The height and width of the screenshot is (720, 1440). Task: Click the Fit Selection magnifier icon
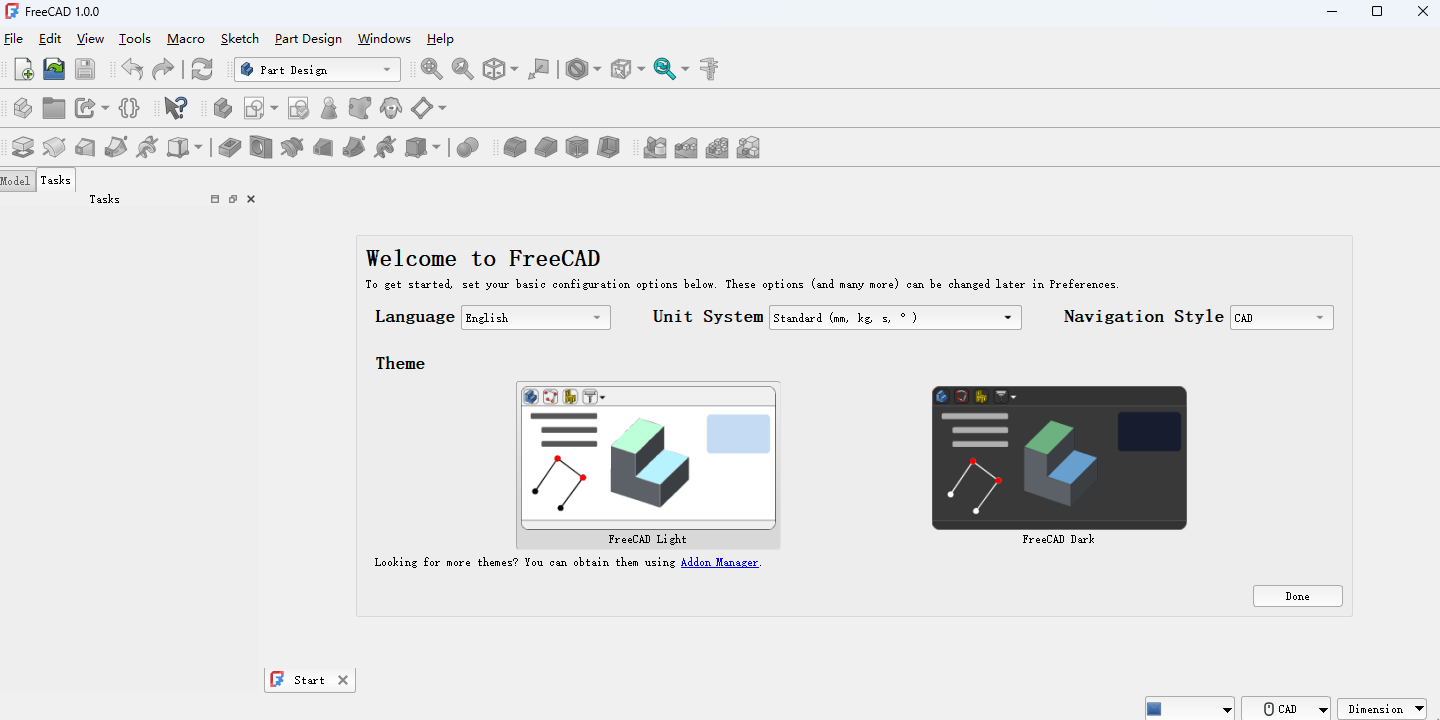pos(462,69)
